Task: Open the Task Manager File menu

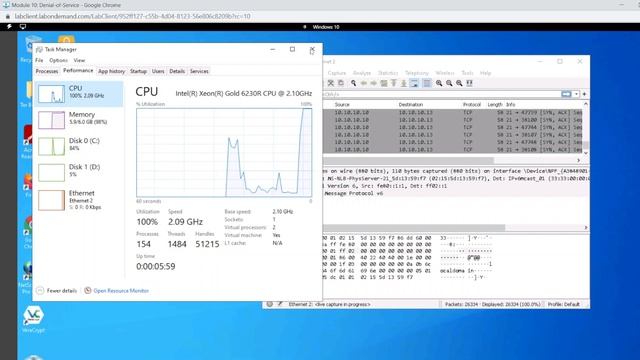Action: pos(39,60)
